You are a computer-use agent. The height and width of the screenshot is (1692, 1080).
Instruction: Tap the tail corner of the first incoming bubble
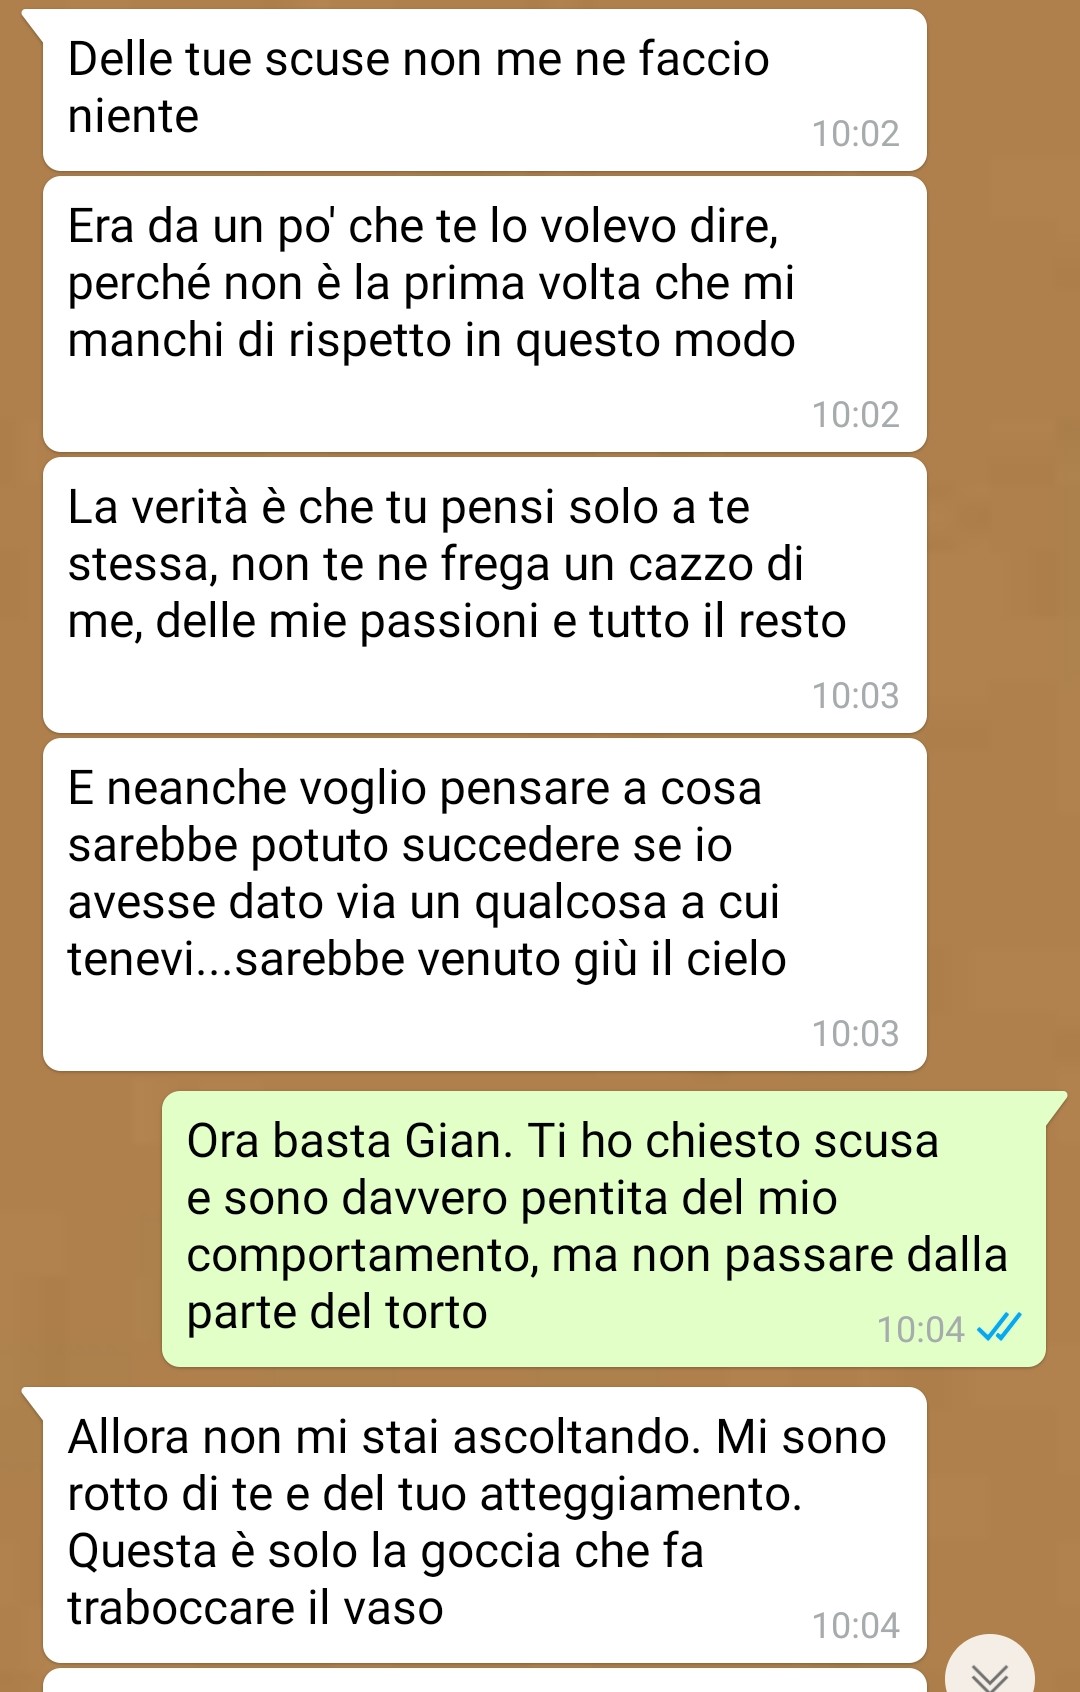[x=33, y=25]
